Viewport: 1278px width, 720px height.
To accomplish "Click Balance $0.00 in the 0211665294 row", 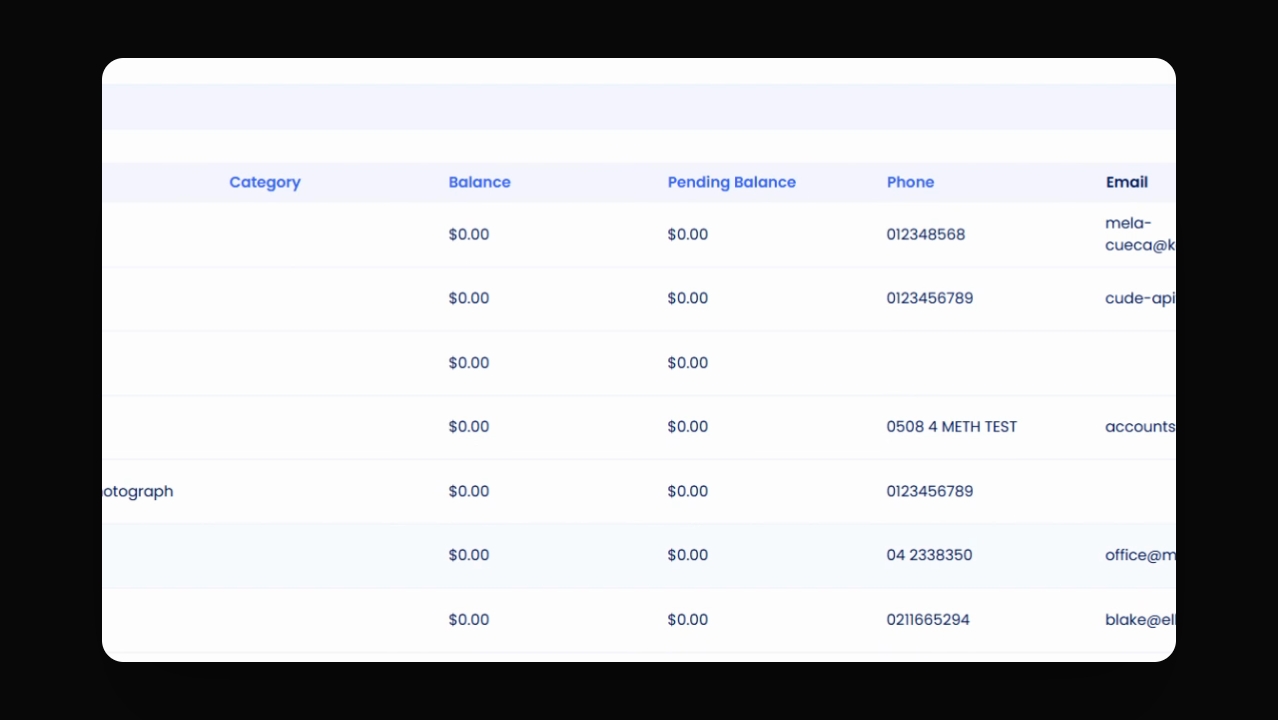I will (468, 619).
